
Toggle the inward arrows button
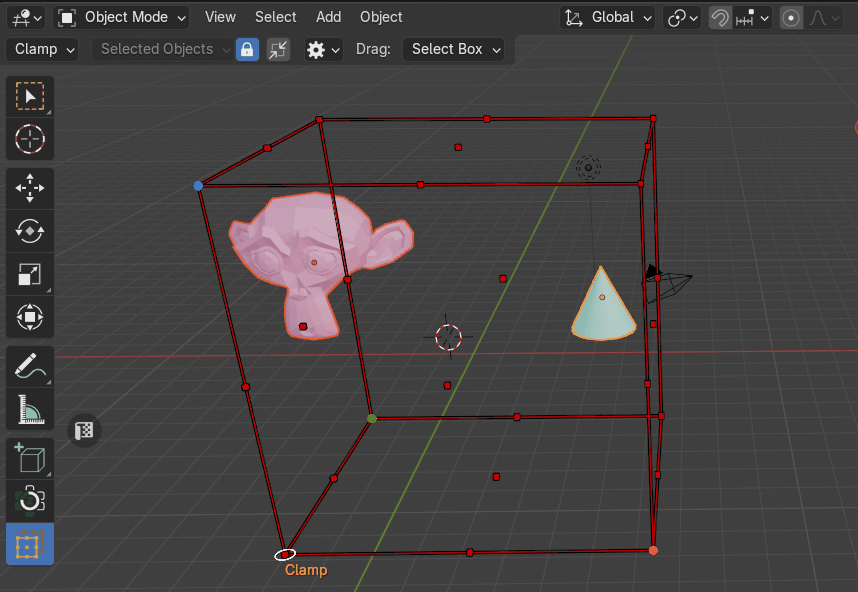click(278, 50)
